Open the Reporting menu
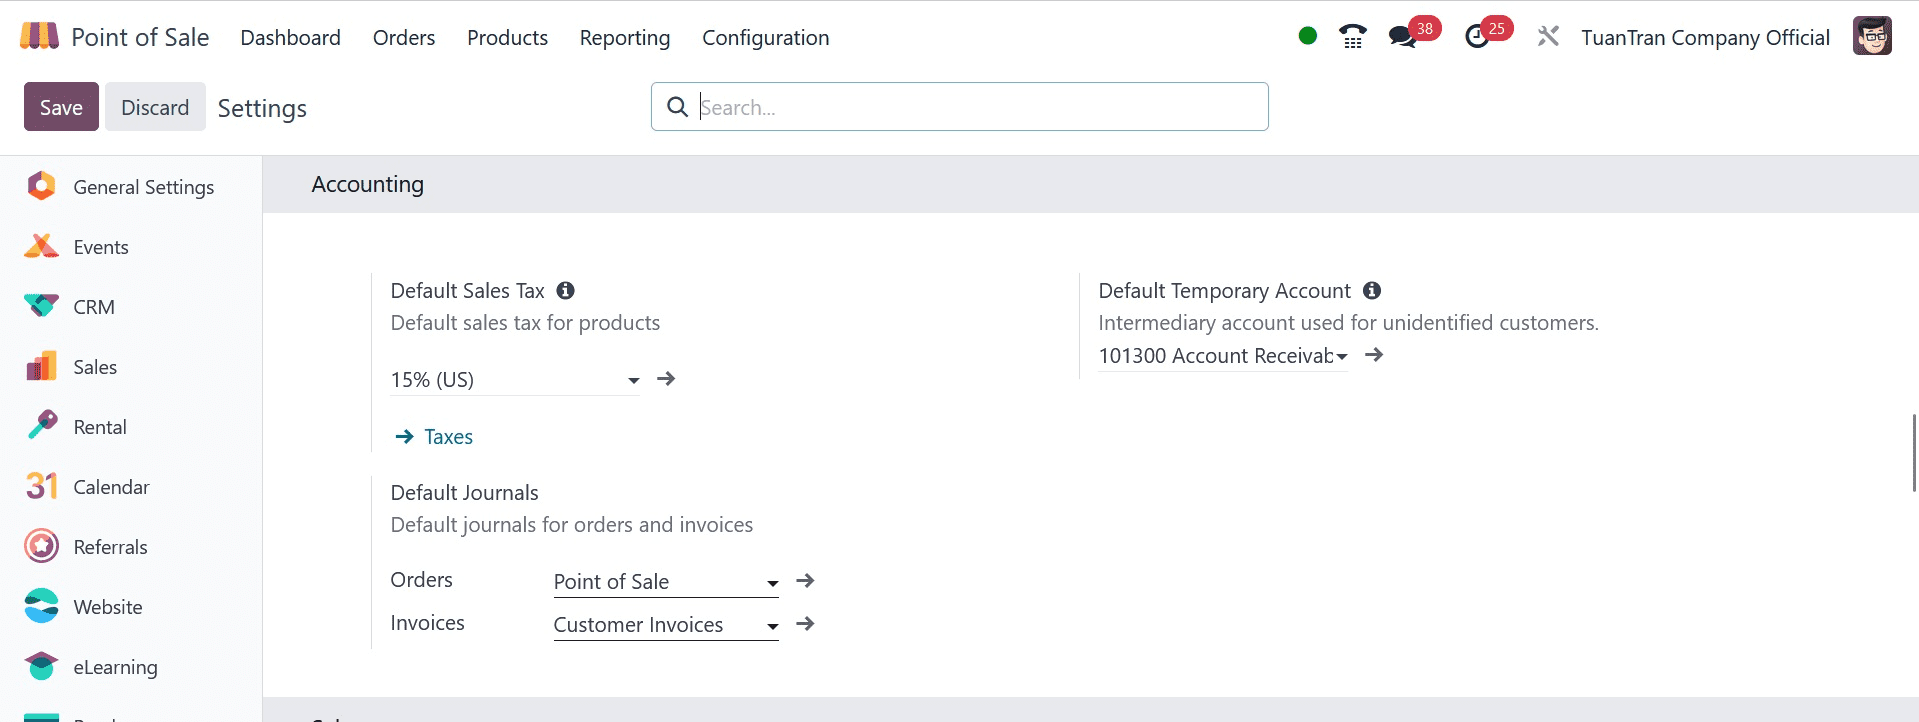 625,37
